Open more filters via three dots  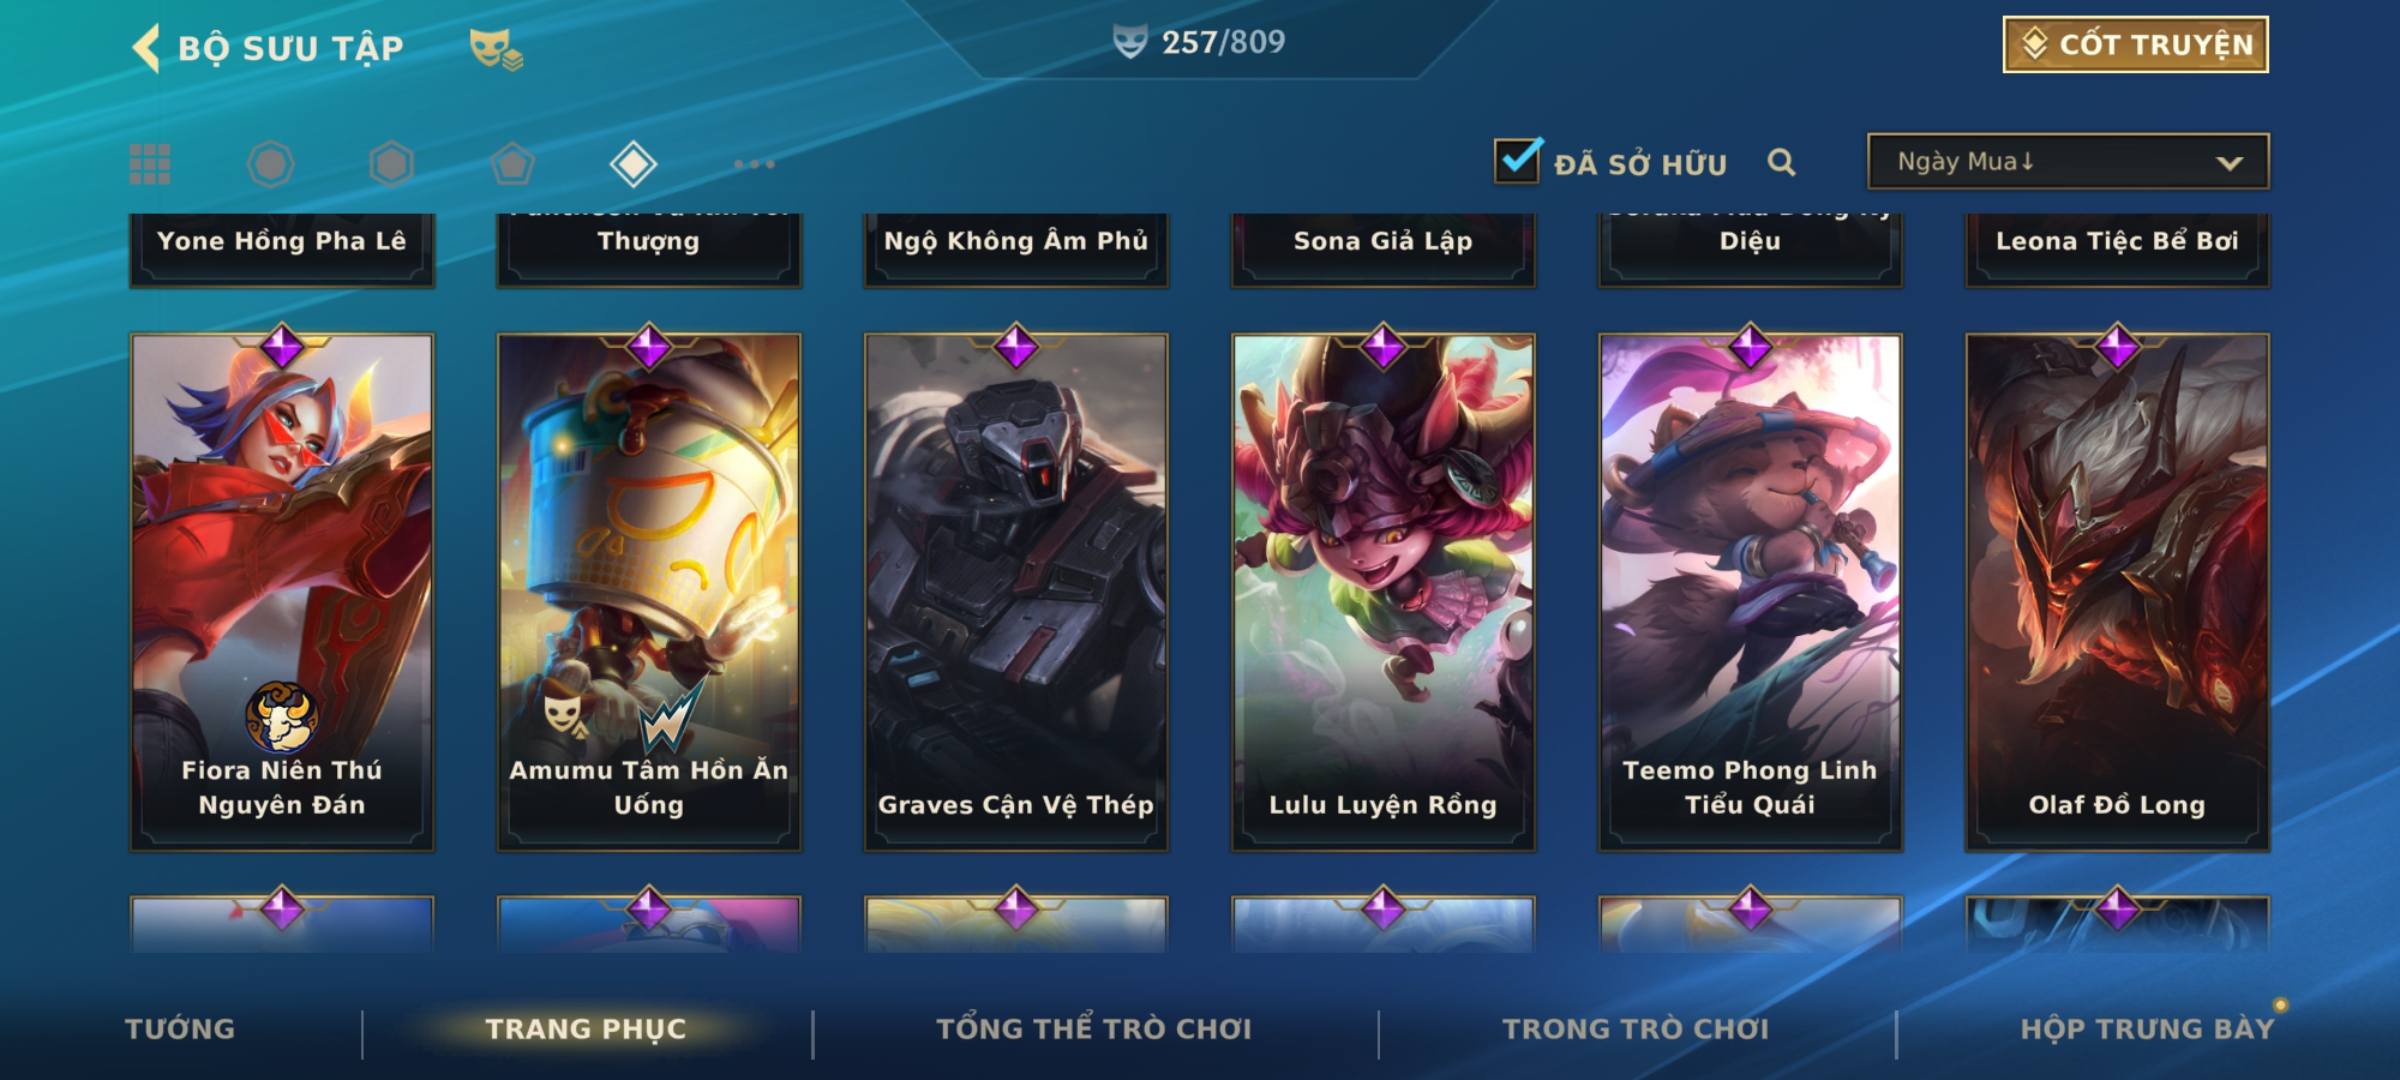pyautogui.click(x=754, y=164)
